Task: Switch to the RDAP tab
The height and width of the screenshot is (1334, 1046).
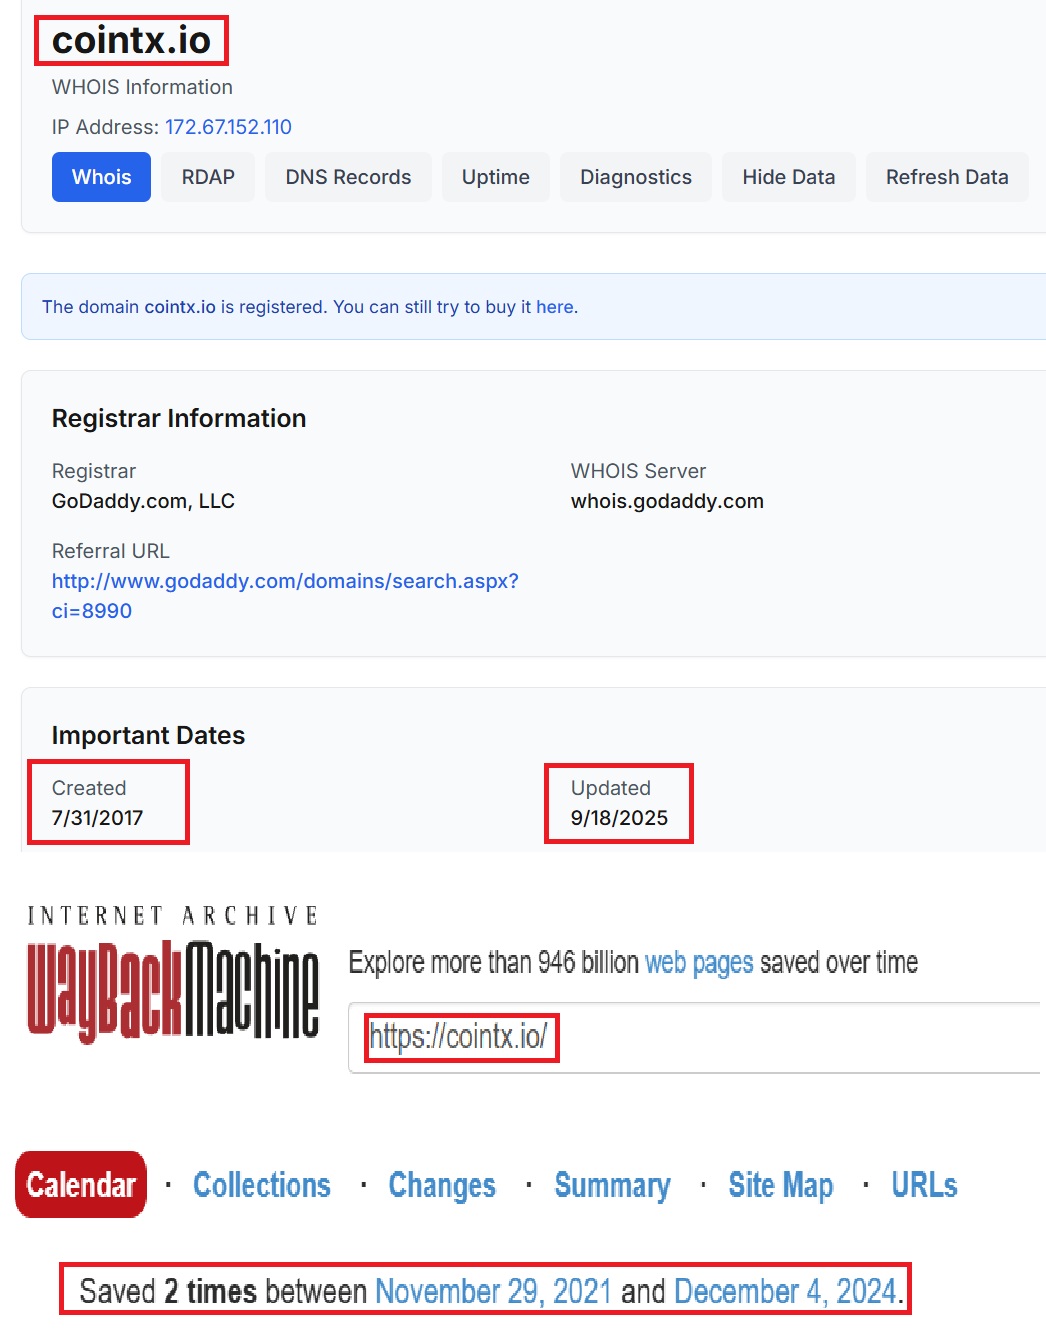Action: click(x=207, y=177)
